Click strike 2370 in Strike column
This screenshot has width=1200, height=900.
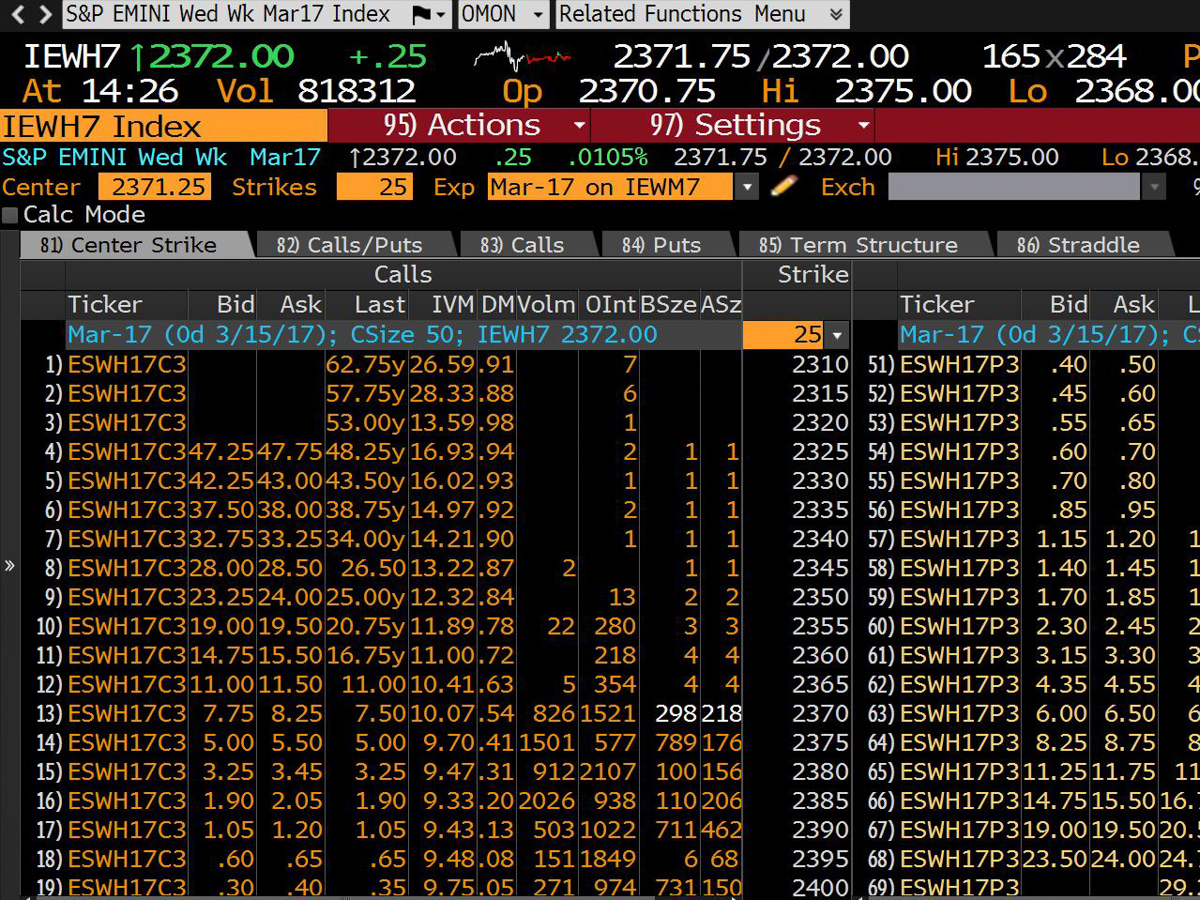[820, 713]
